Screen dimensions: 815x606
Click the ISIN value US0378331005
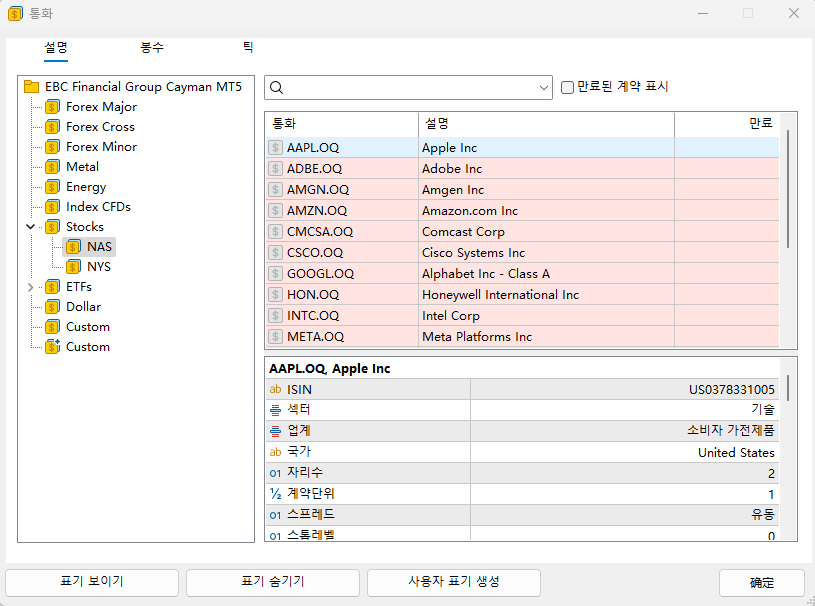pyautogui.click(x=731, y=390)
